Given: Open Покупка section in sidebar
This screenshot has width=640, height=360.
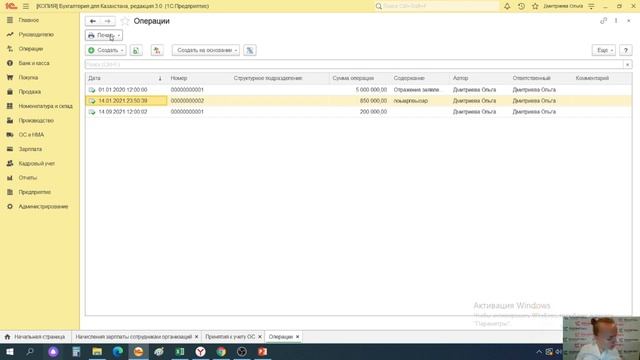Looking at the screenshot, I should [x=28, y=77].
